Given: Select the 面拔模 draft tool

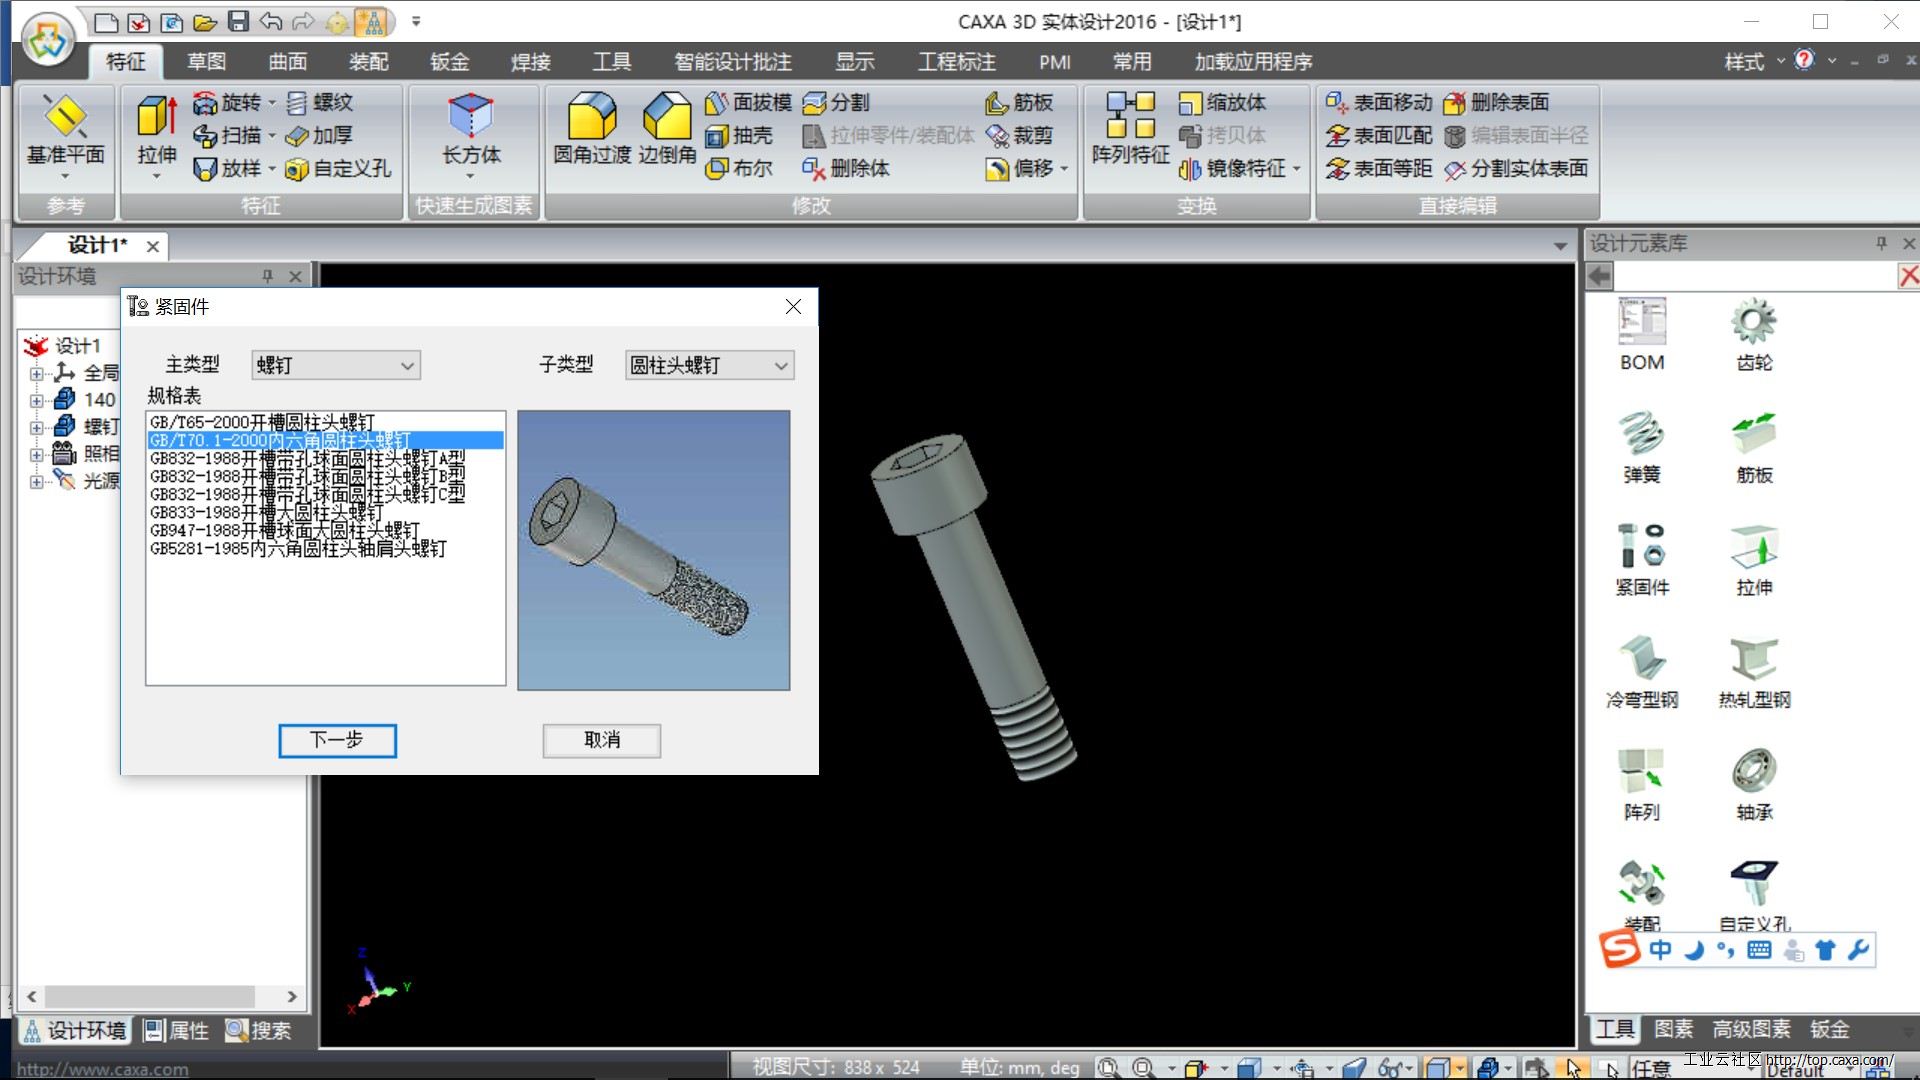Looking at the screenshot, I should (748, 102).
